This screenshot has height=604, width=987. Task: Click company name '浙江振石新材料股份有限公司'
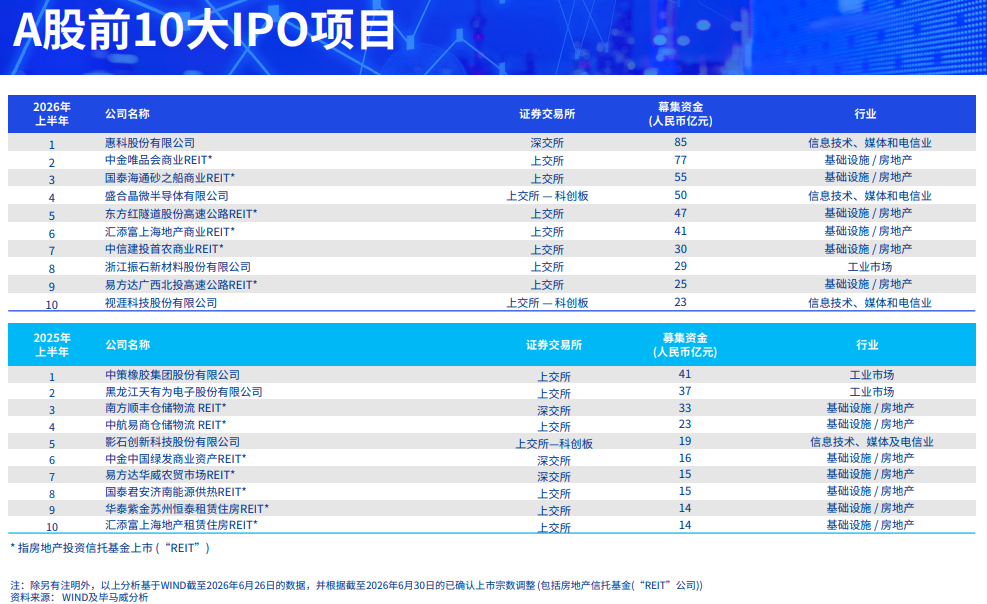pos(178,267)
